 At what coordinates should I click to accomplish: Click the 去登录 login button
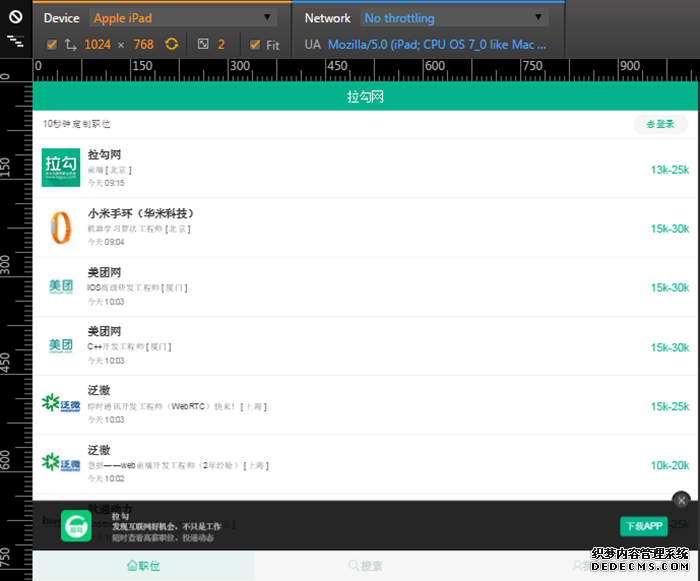click(660, 124)
